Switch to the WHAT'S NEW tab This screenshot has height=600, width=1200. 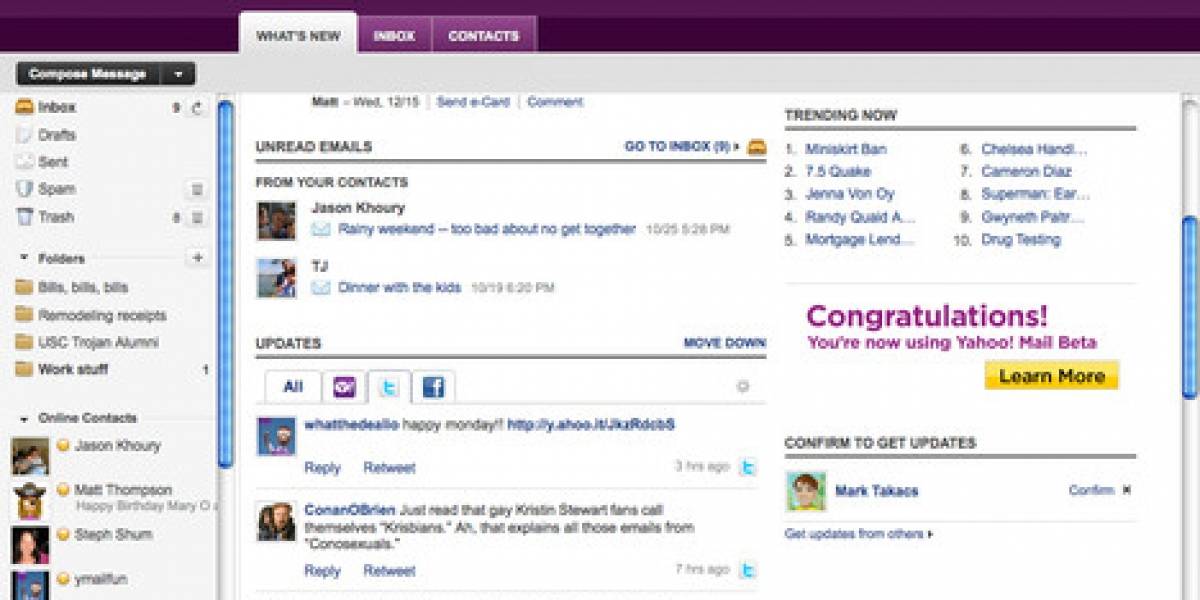pos(298,36)
